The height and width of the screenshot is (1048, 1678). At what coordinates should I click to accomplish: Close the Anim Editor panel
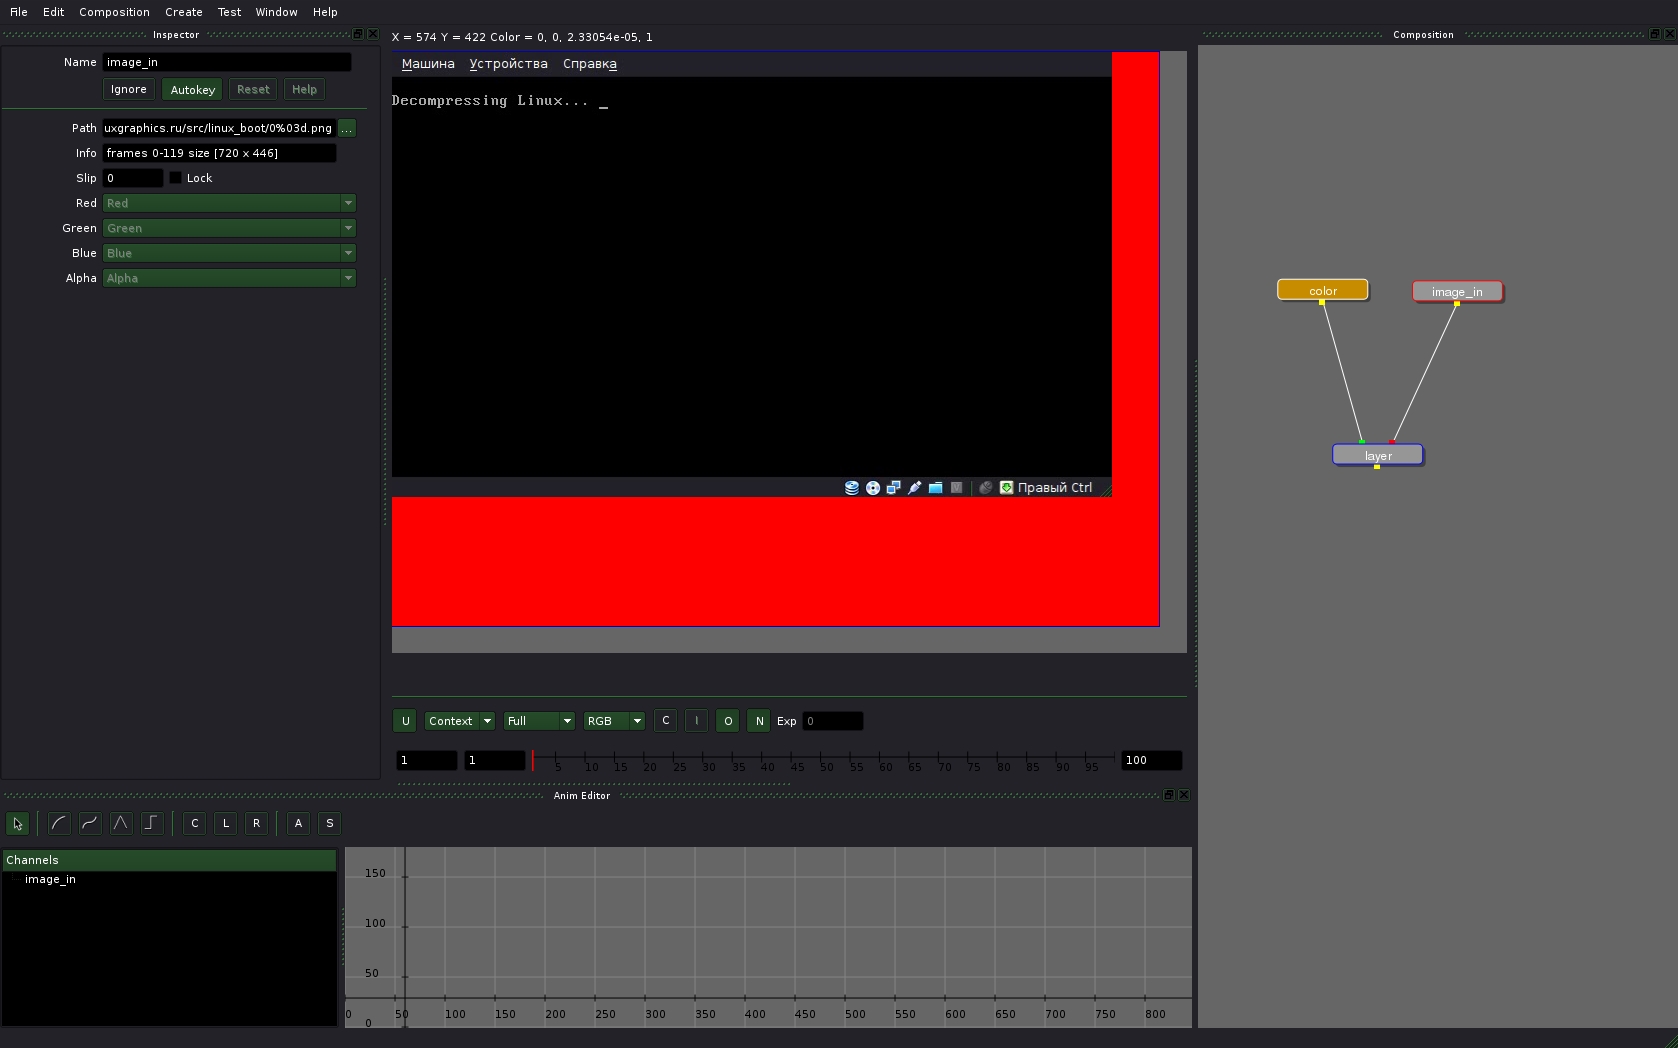(x=1184, y=795)
